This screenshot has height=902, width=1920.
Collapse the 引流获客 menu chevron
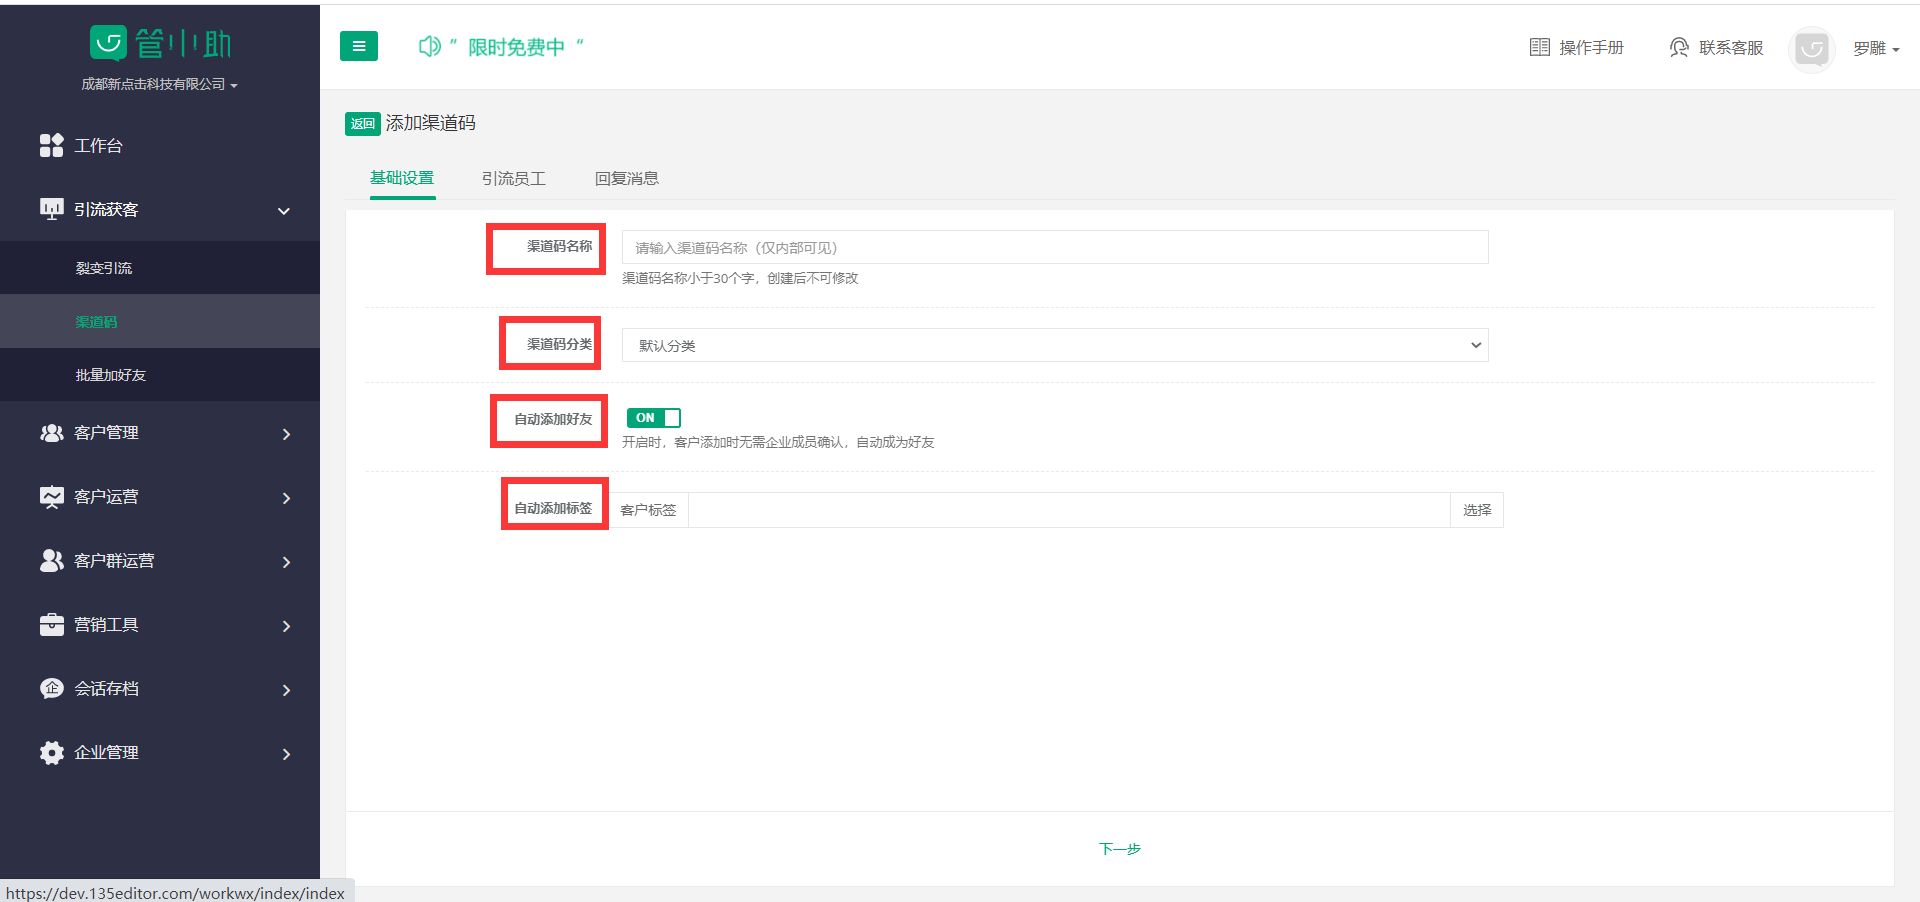coord(284,211)
